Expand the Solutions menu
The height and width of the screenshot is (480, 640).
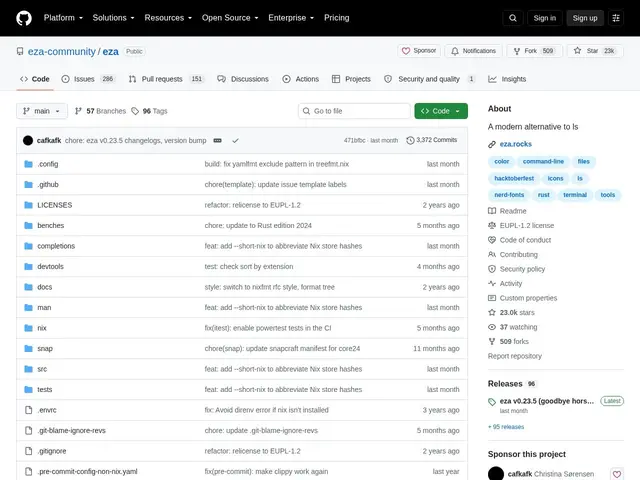pos(113,18)
